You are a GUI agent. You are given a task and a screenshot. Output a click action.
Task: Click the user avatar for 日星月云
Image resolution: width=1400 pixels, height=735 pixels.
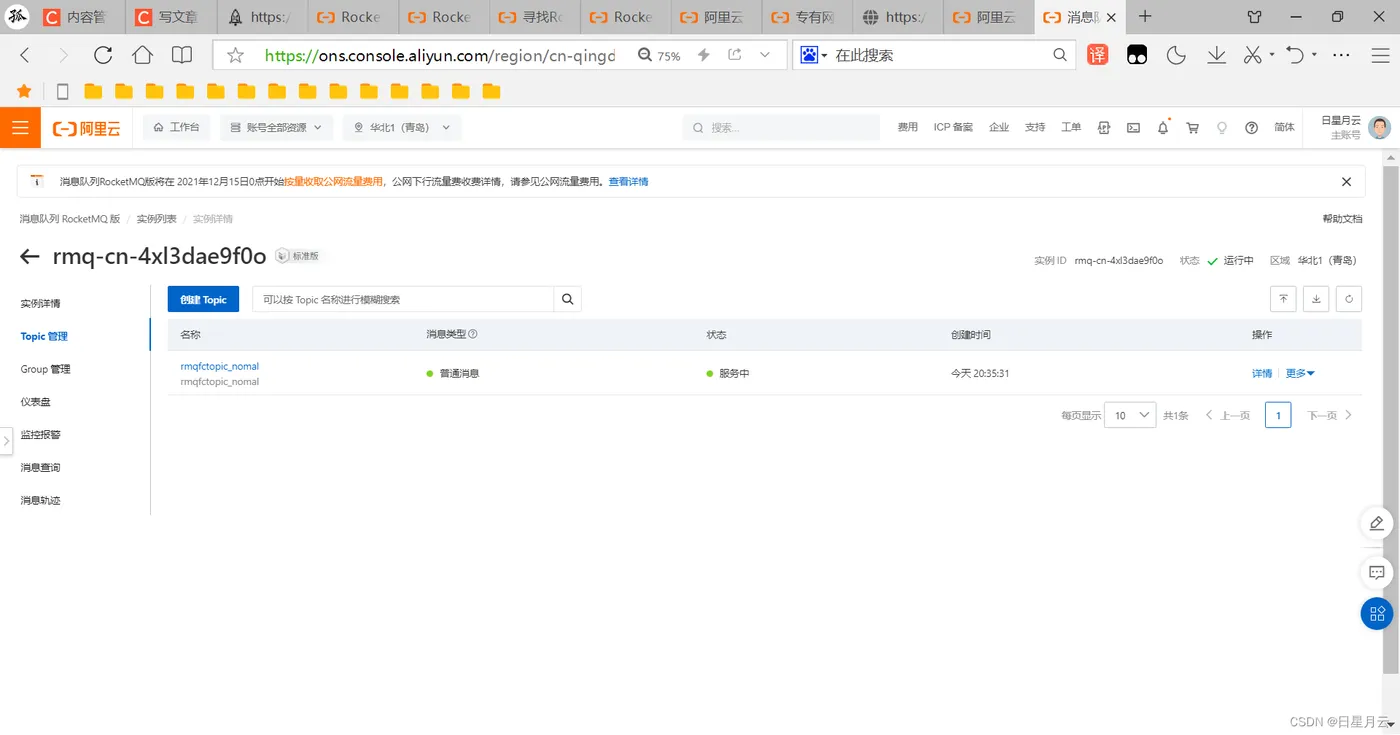pyautogui.click(x=1380, y=127)
